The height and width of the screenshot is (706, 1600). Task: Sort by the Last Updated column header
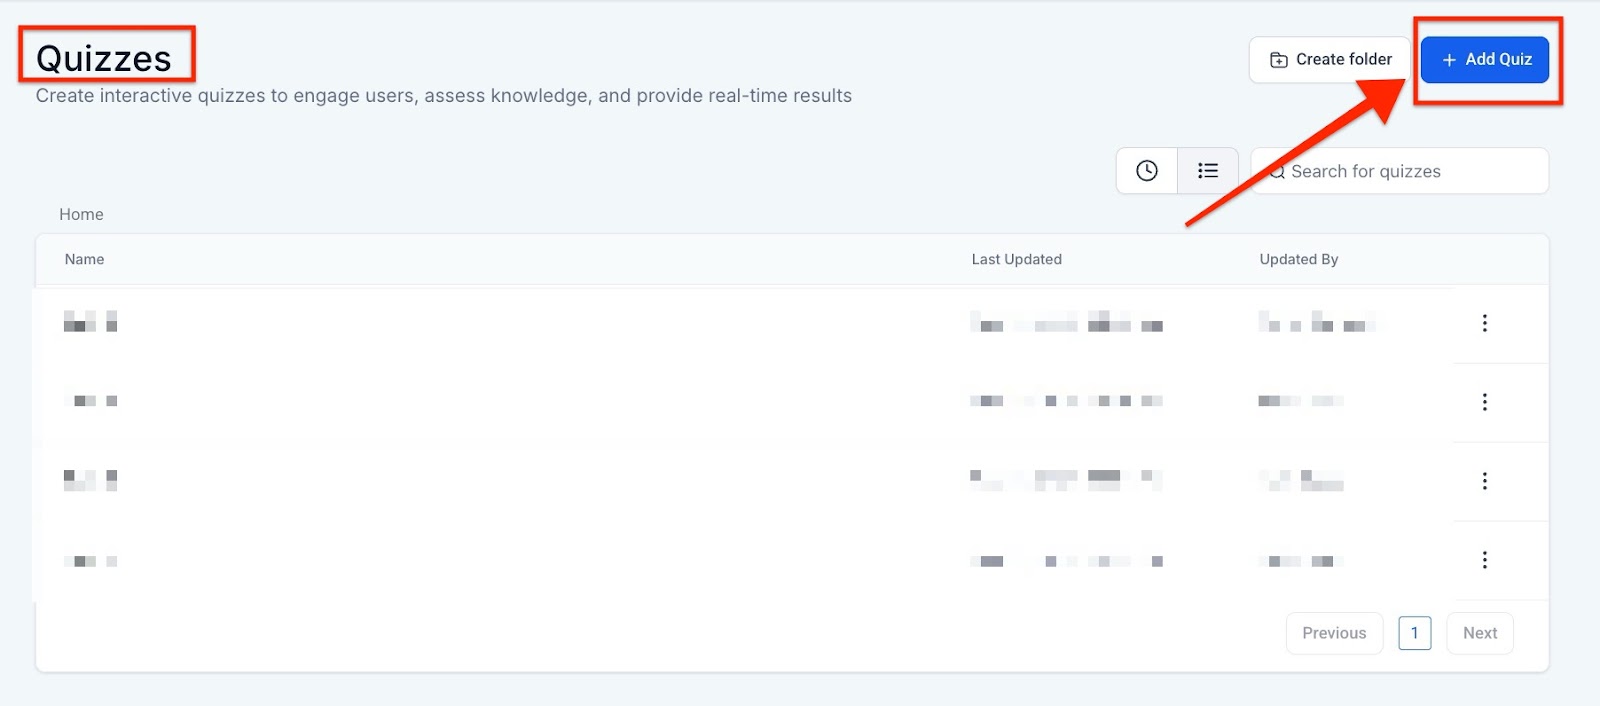(1016, 259)
